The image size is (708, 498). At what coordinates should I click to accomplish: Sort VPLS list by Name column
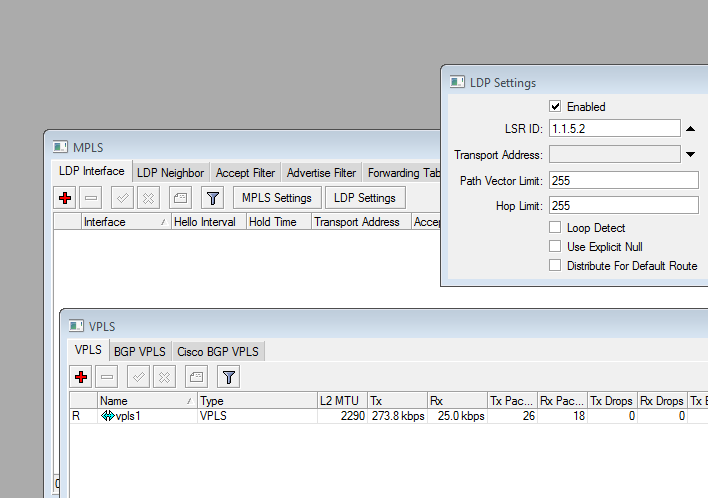(147, 400)
